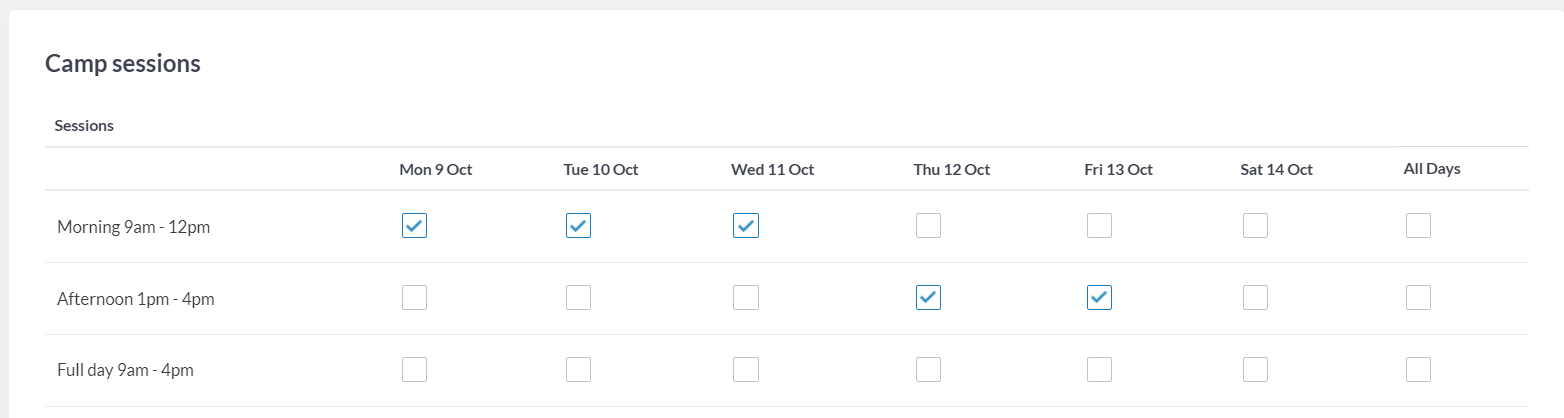Image resolution: width=1564 pixels, height=418 pixels.
Task: Check Full day session for Tue 10 Oct
Action: pyautogui.click(x=578, y=370)
